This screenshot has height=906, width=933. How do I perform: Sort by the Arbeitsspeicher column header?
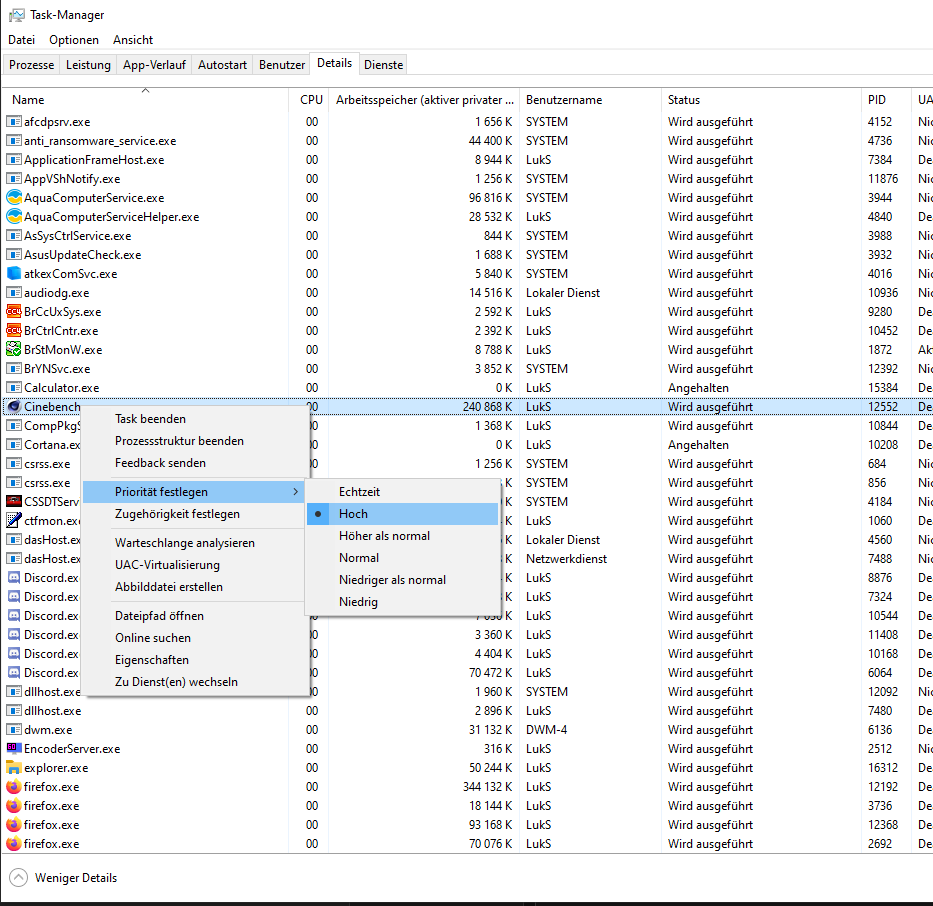point(425,100)
